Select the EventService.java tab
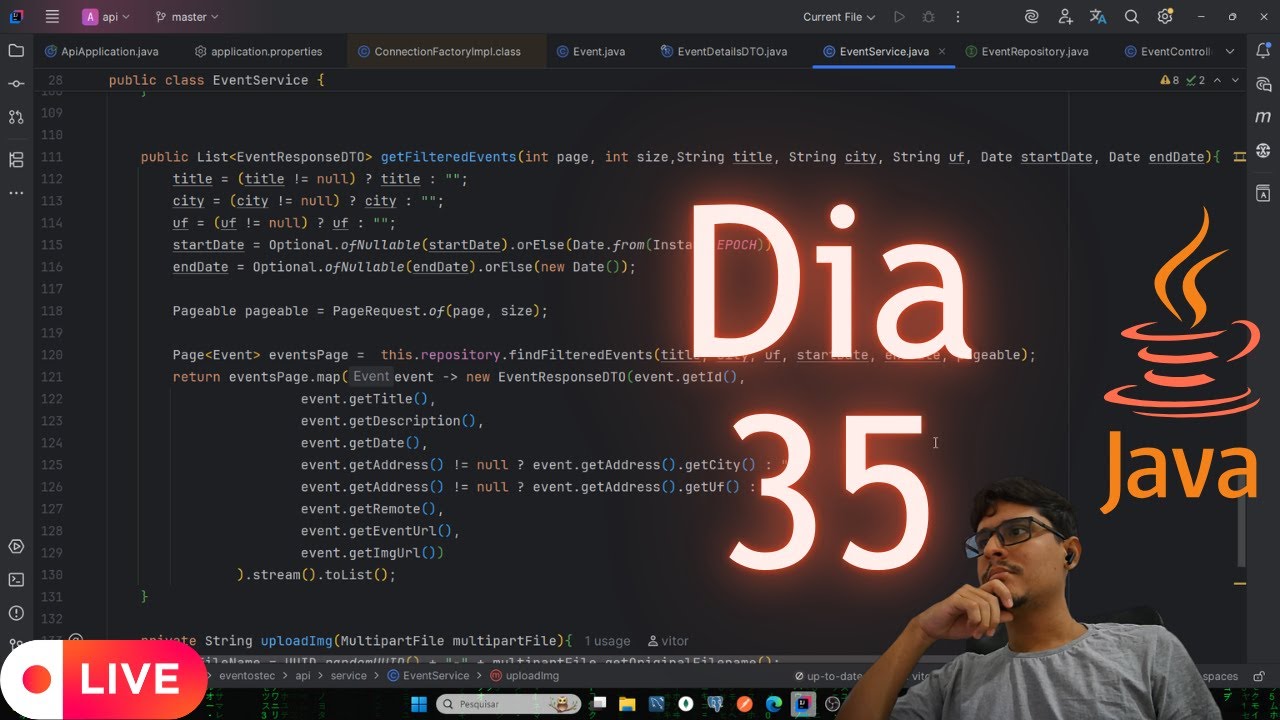This screenshot has height=720, width=1280. click(x=884, y=52)
